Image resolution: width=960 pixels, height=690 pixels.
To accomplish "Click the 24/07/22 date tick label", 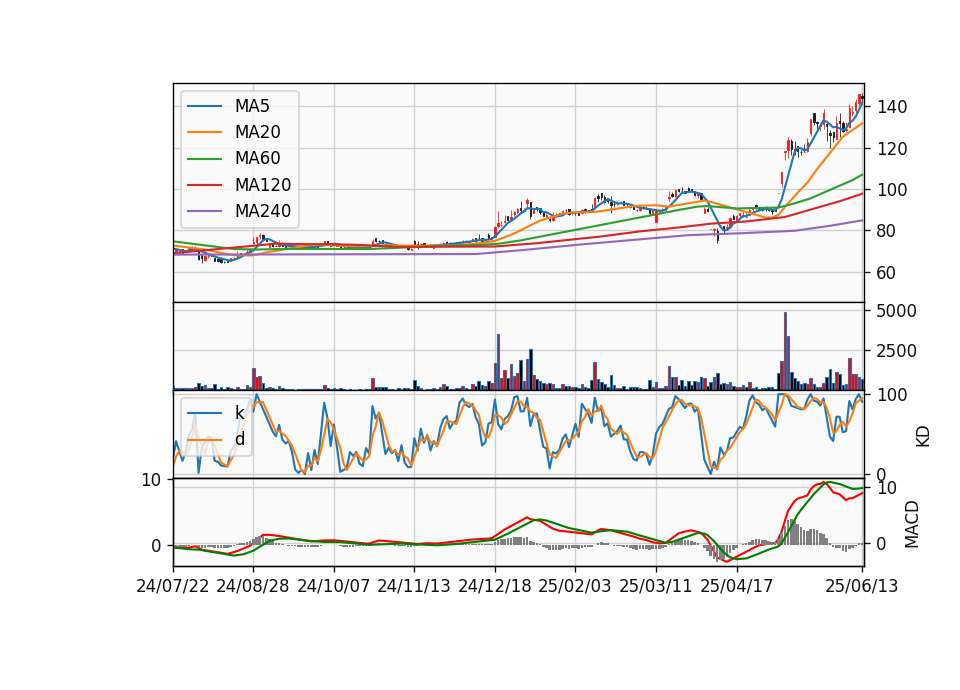I will coord(173,586).
